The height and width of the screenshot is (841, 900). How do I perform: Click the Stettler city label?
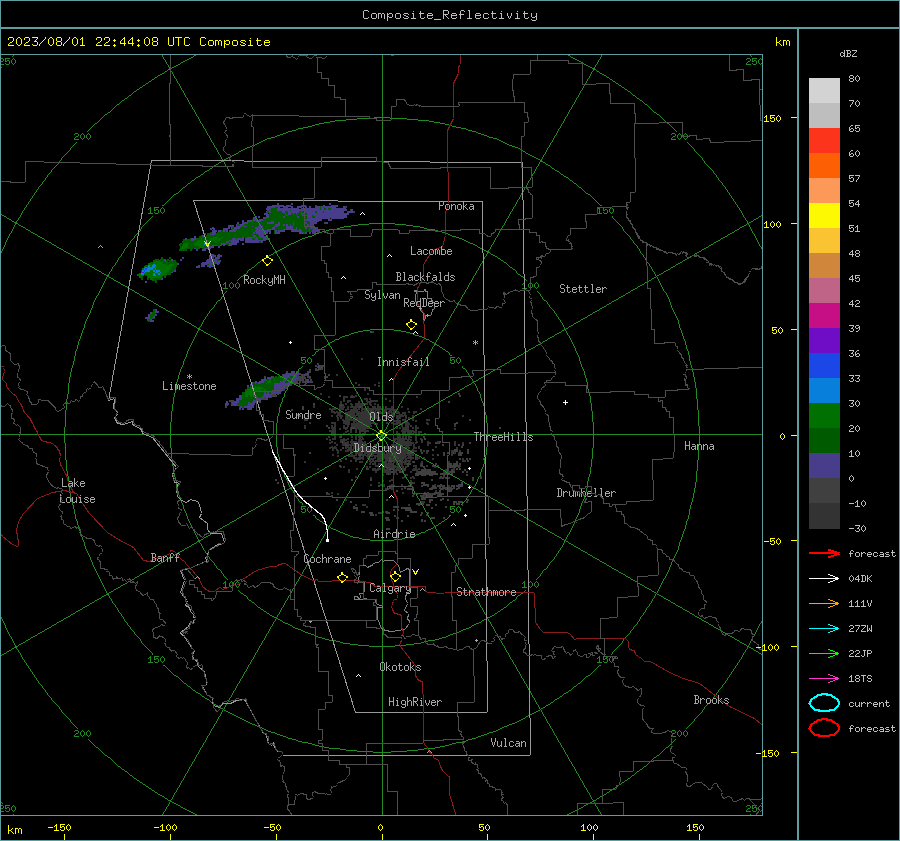pyautogui.click(x=583, y=289)
